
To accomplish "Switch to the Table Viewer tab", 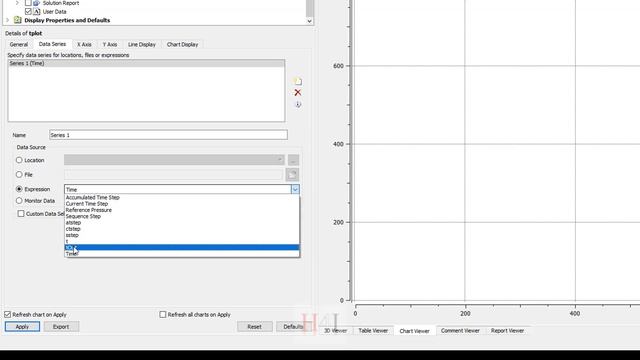I will (373, 331).
